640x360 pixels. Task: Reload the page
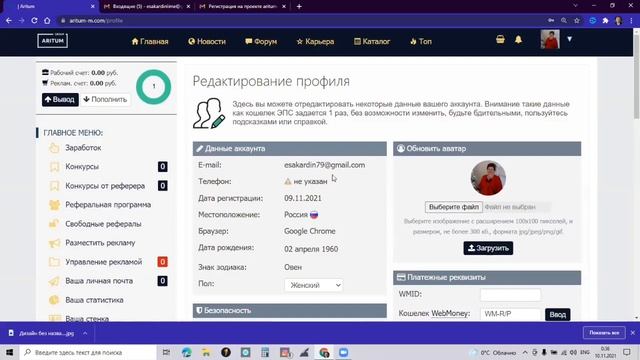click(x=34, y=20)
